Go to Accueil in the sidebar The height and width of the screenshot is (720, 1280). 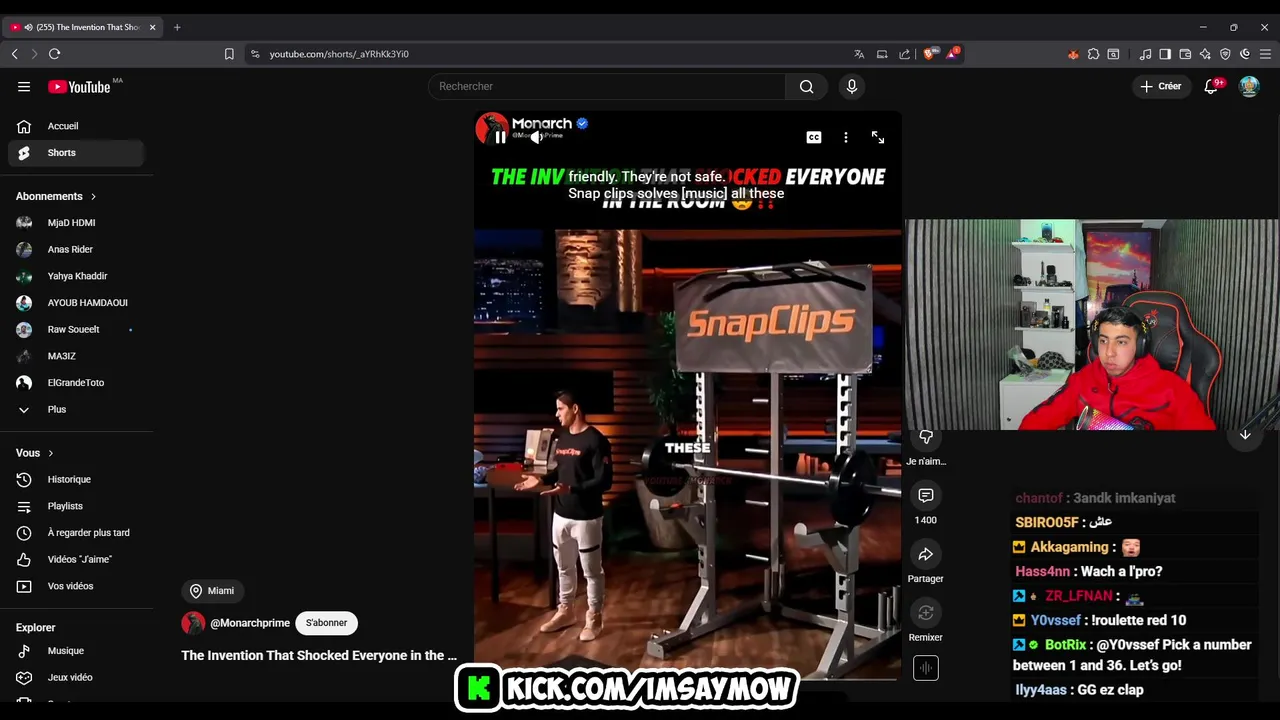[76, 126]
